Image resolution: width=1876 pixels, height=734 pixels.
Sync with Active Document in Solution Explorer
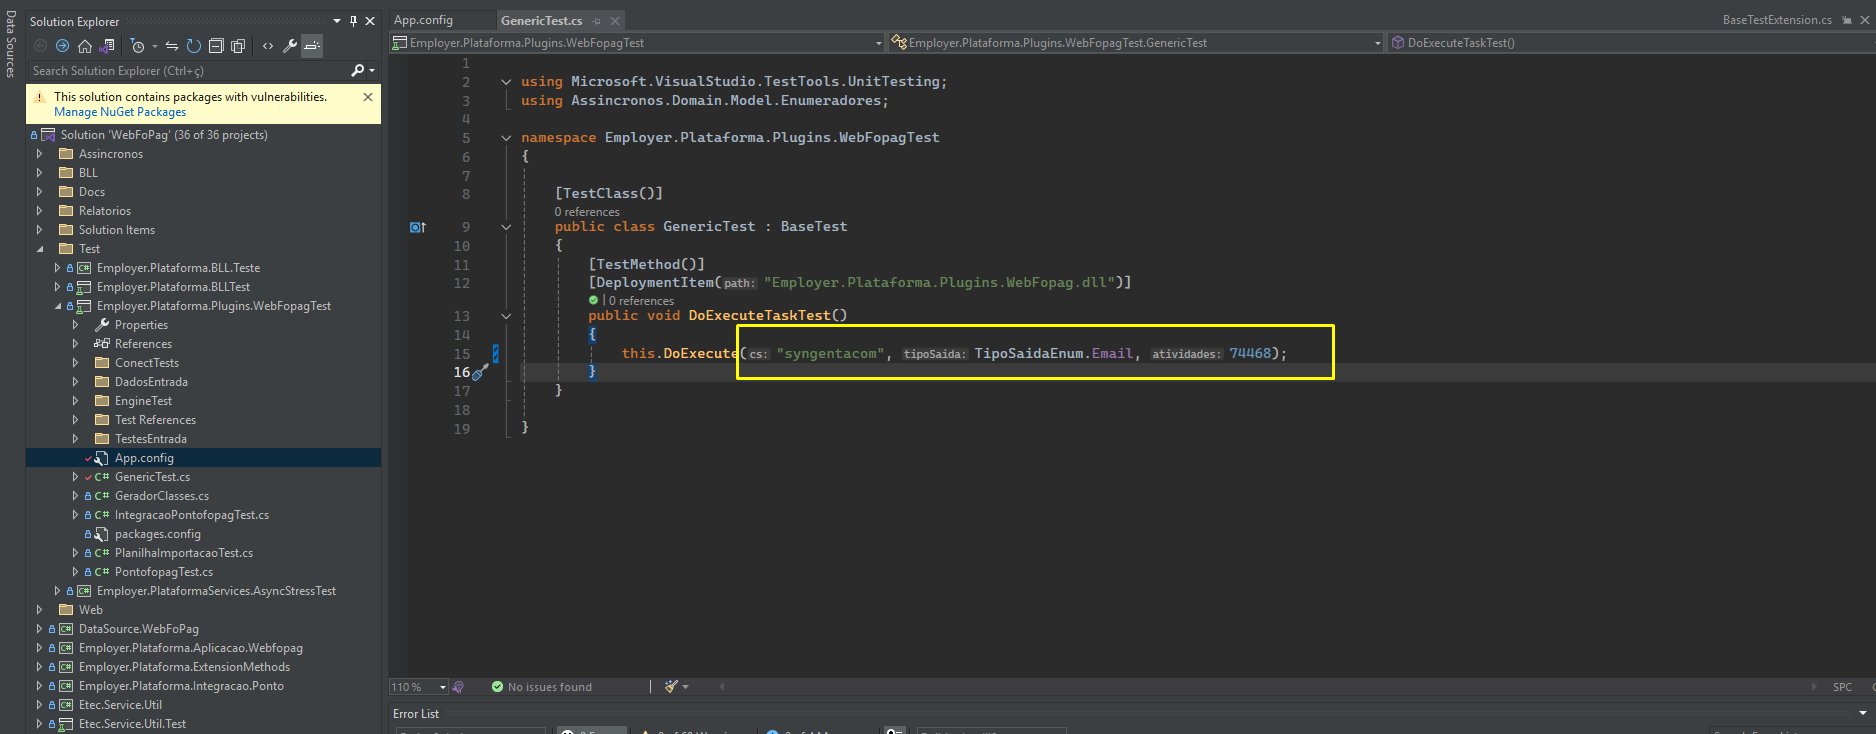point(172,46)
